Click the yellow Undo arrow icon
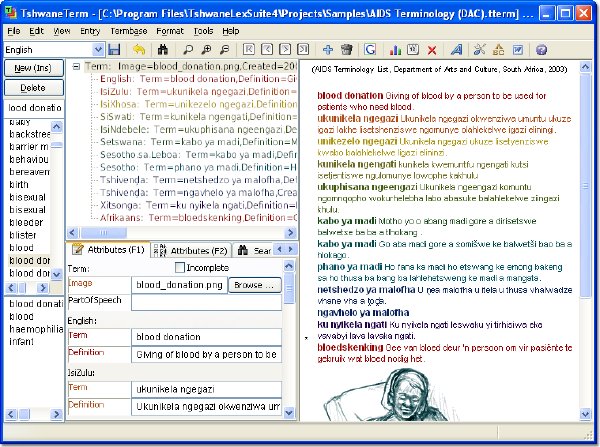 [x=139, y=50]
